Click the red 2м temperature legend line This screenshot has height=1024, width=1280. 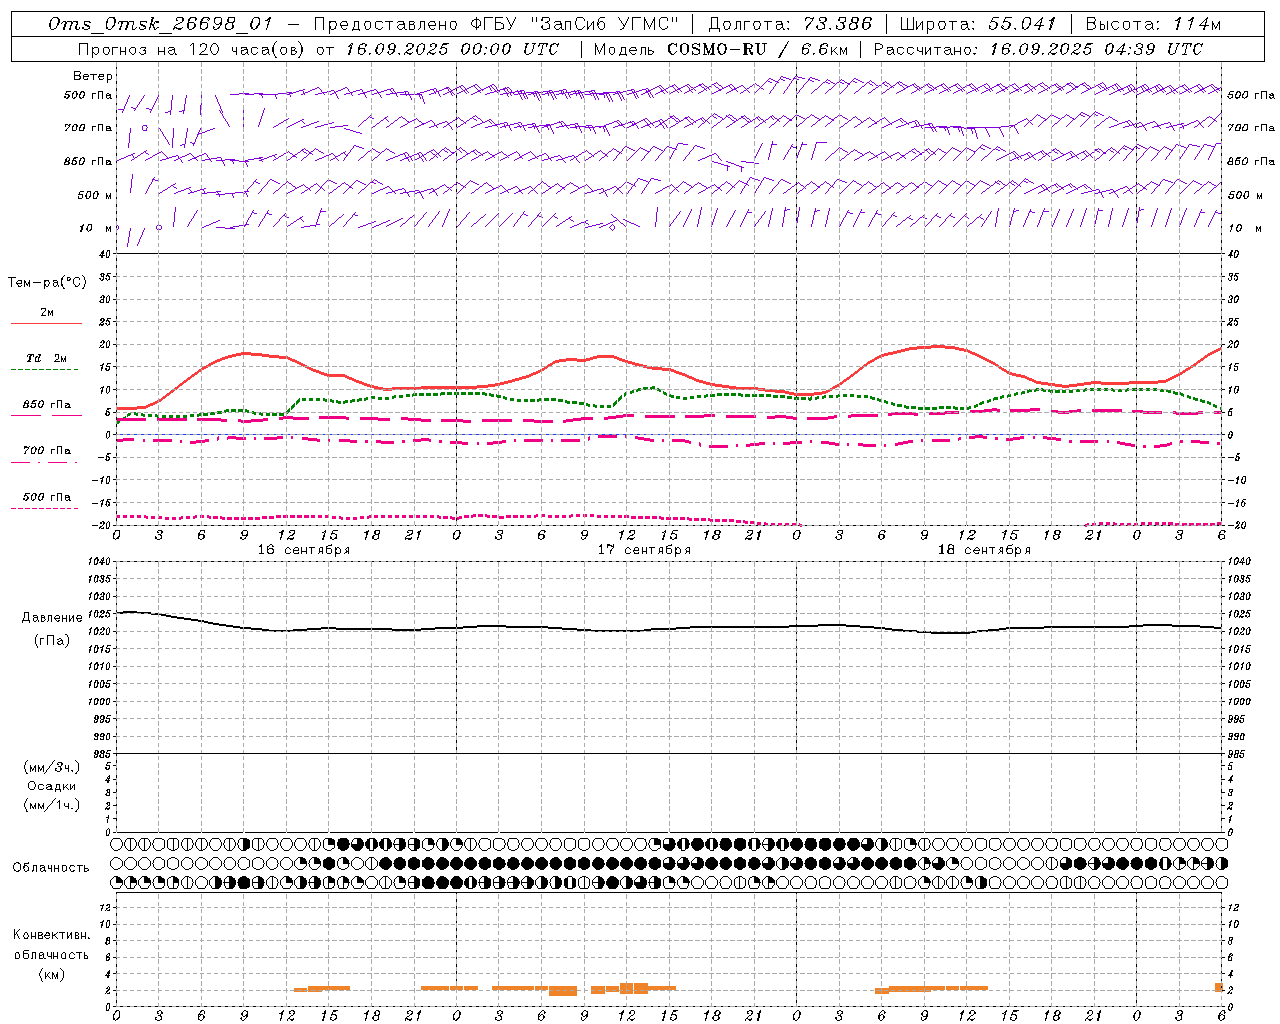46,323
